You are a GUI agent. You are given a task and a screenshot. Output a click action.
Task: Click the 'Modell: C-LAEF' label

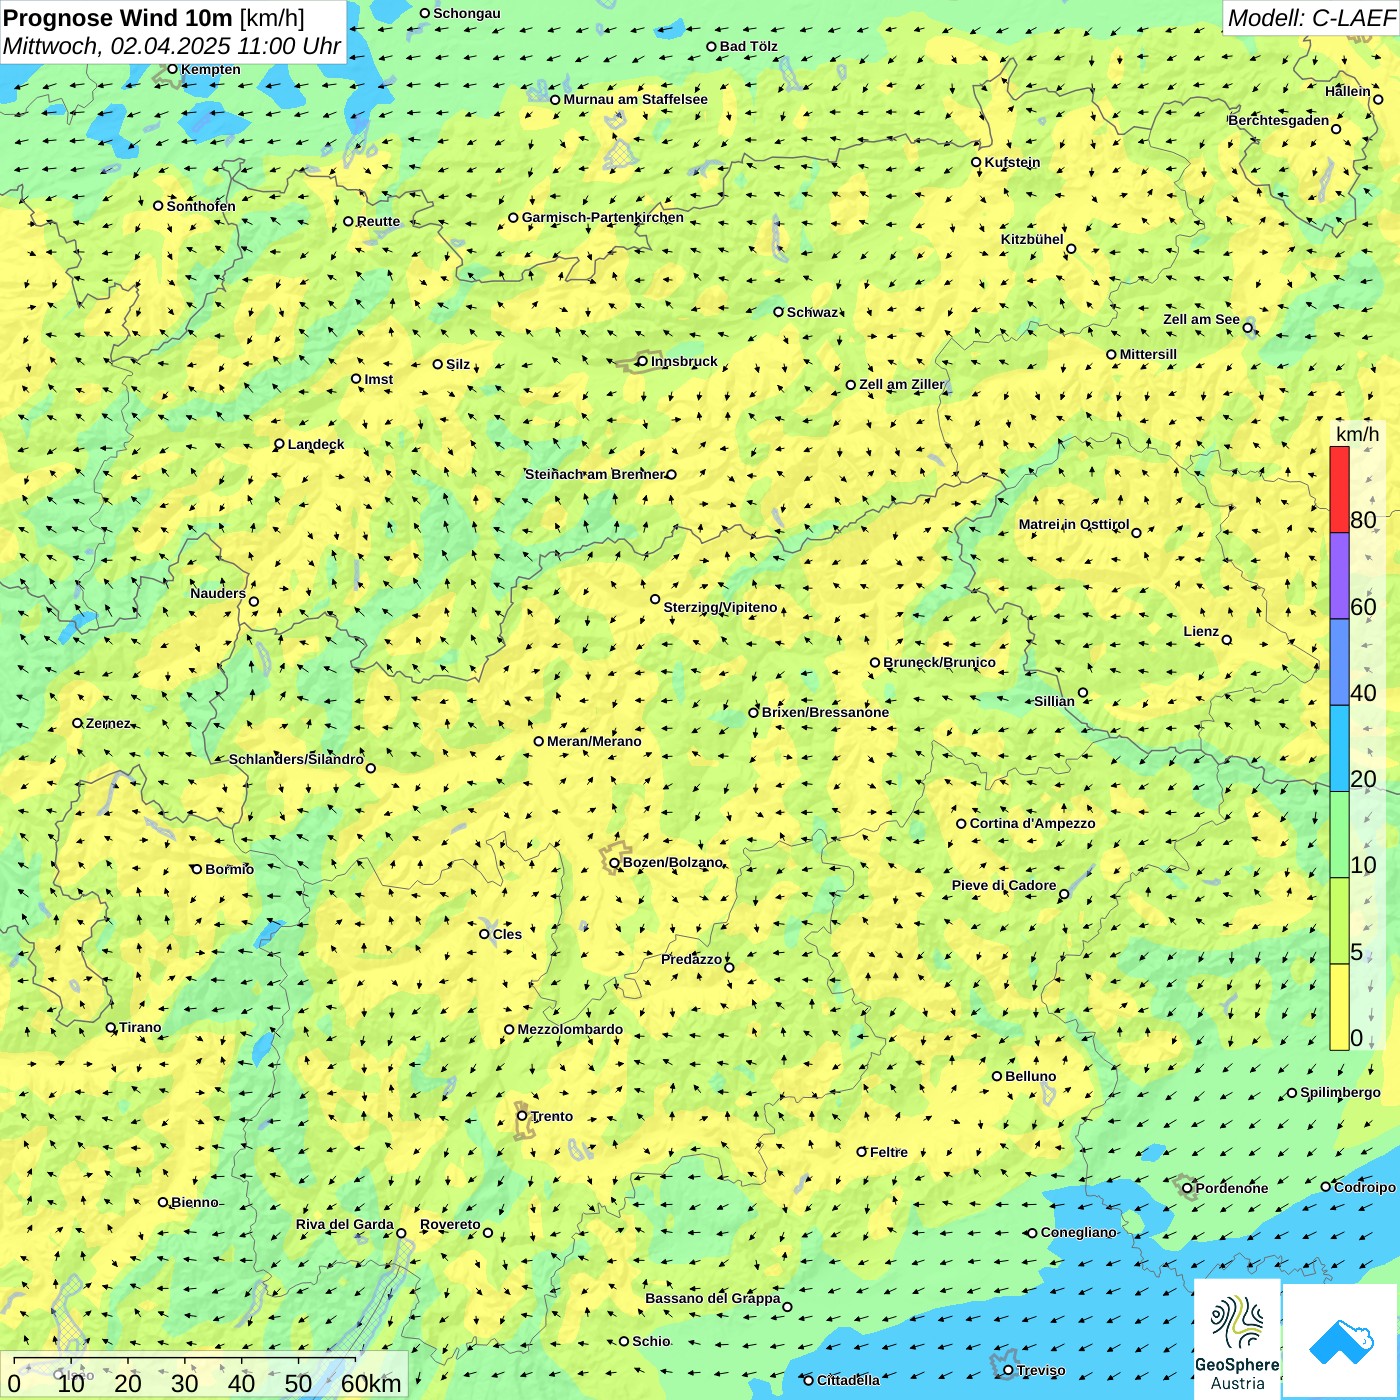pyautogui.click(x=1311, y=18)
